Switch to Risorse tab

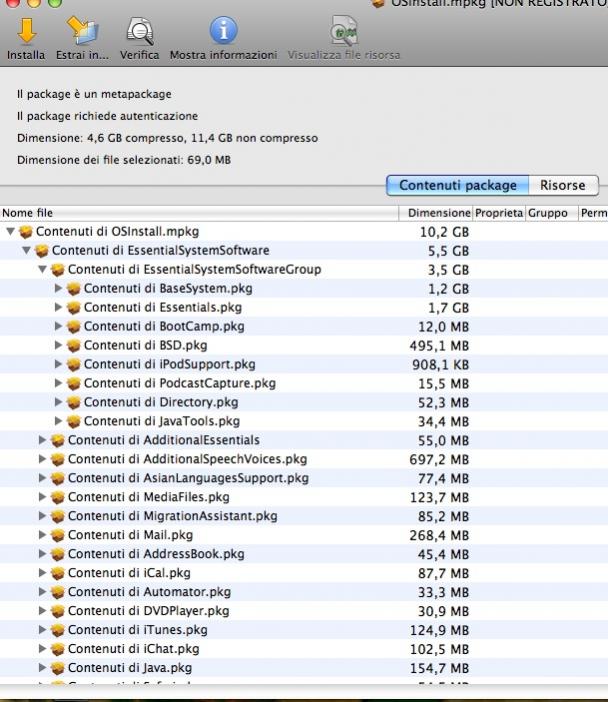pos(563,185)
